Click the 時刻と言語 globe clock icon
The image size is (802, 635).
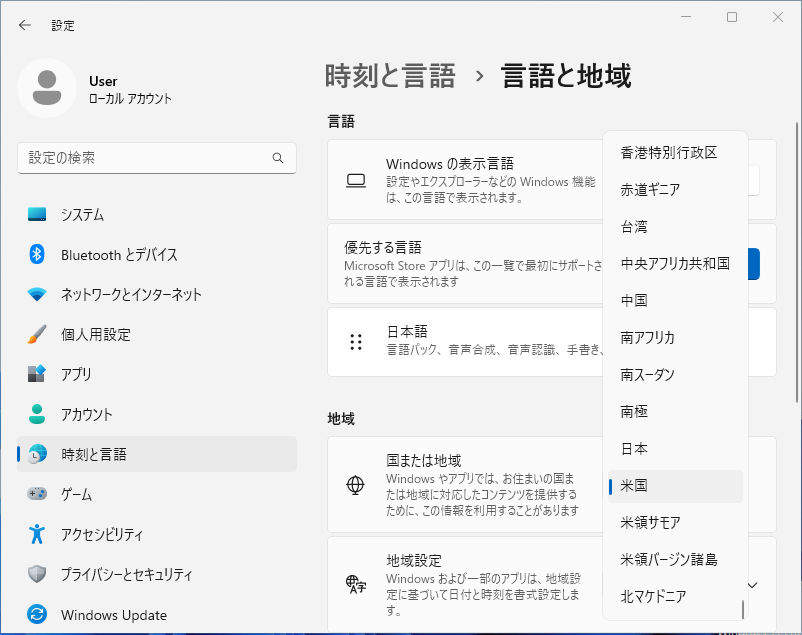[x=37, y=454]
